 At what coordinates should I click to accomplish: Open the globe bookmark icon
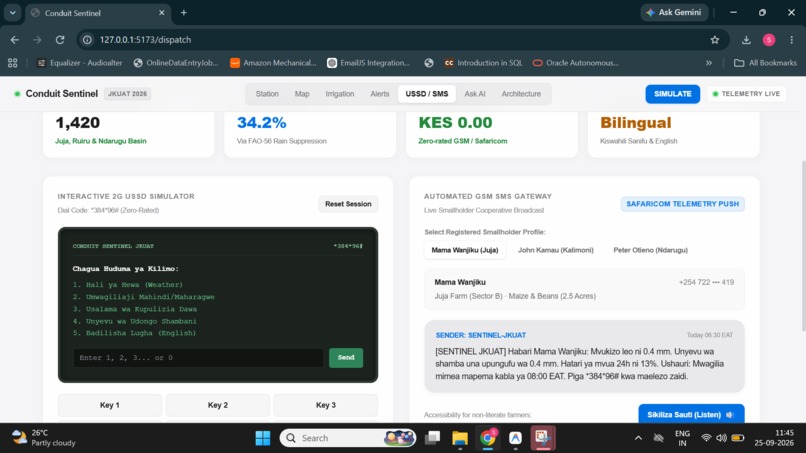point(429,63)
